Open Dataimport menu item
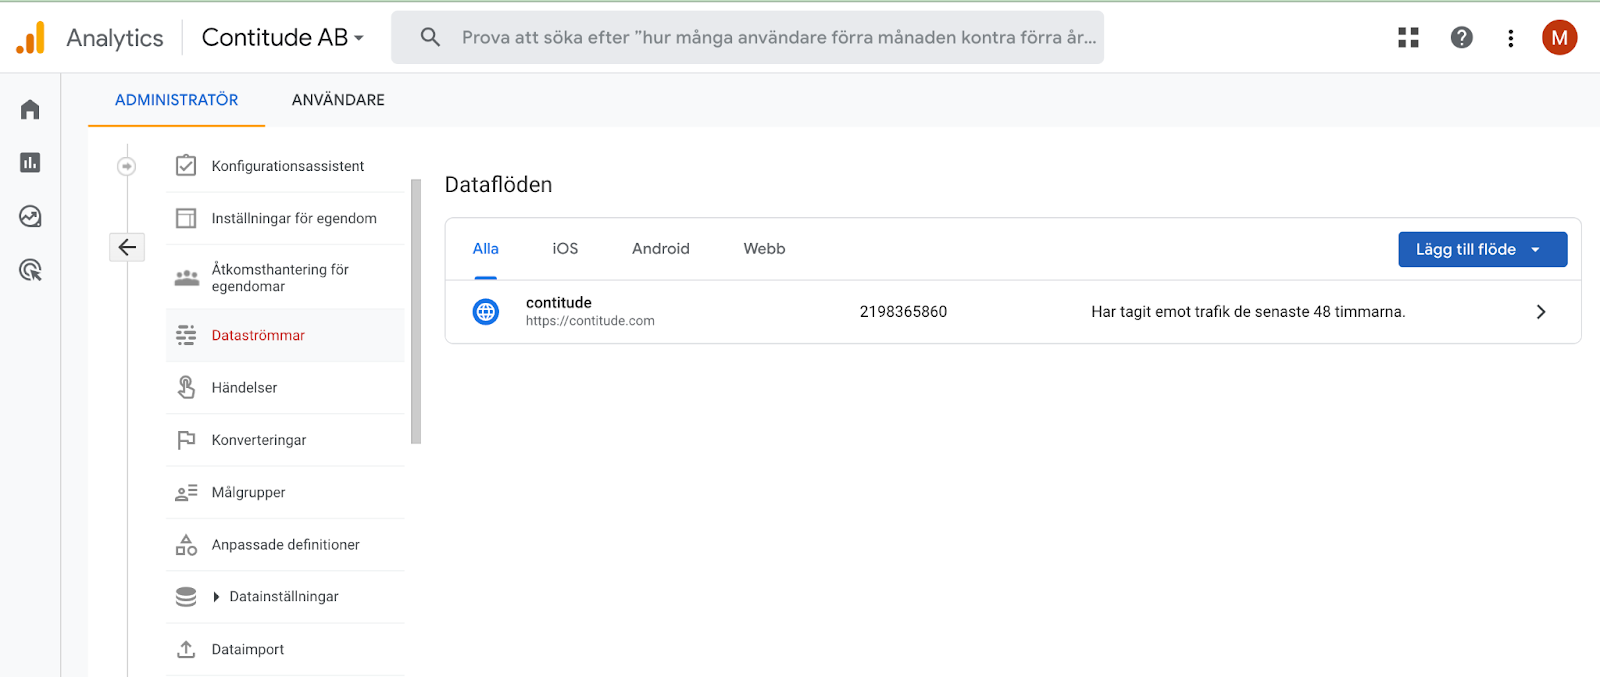 tap(285, 649)
